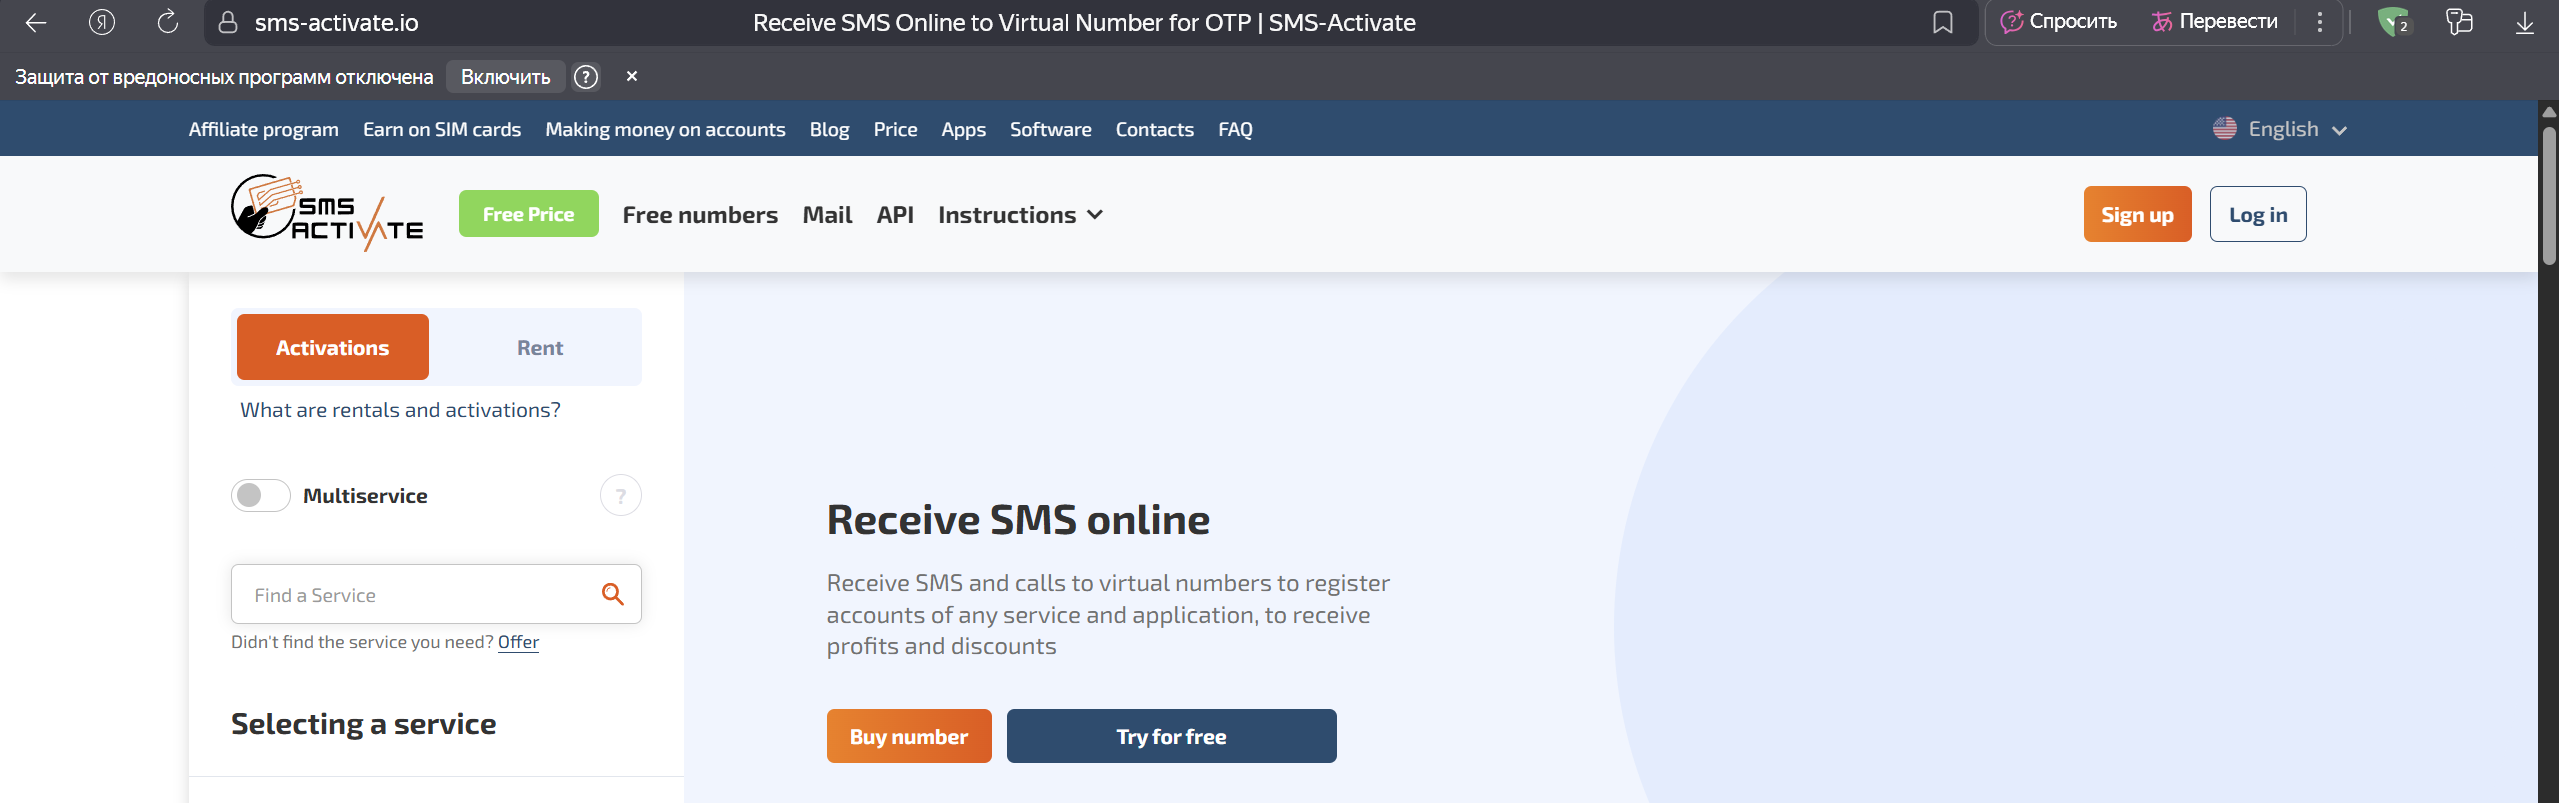Open the downloads arrow icon
Screen dimensions: 2559x803
click(x=2525, y=22)
